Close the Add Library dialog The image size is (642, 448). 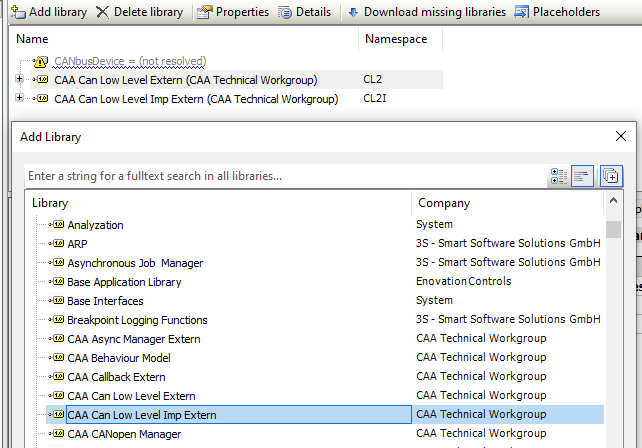[x=620, y=136]
